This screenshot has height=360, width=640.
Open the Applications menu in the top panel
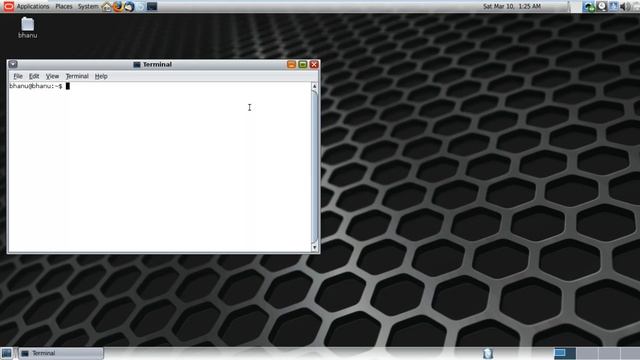pyautogui.click(x=33, y=7)
